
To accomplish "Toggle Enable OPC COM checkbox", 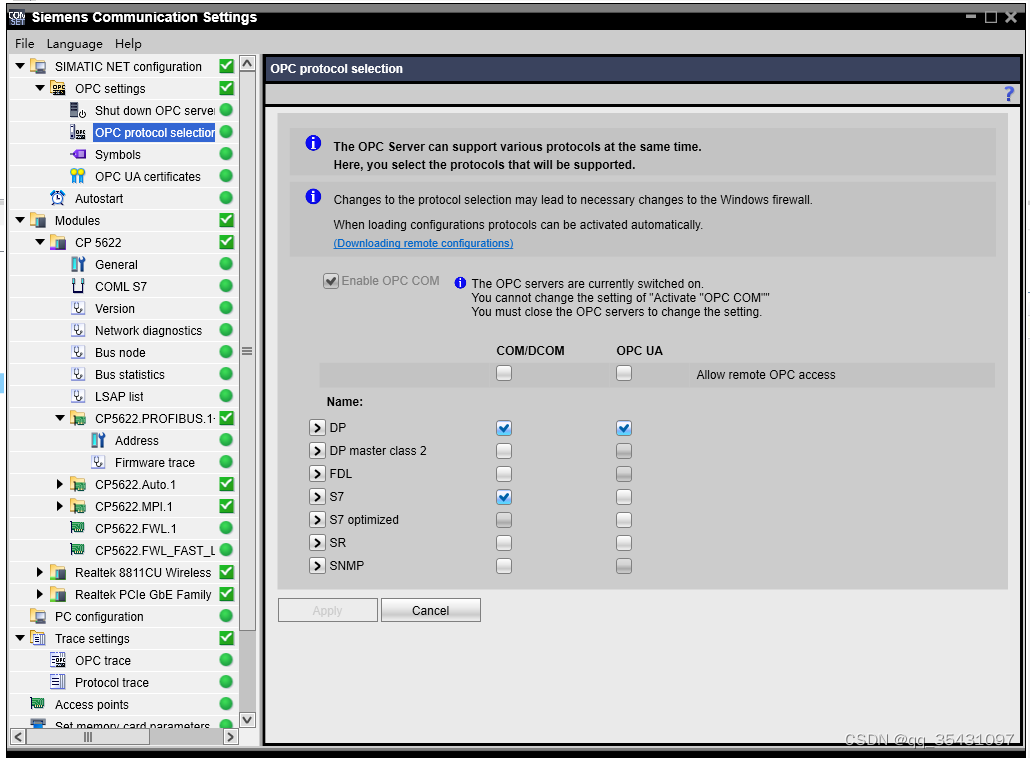I will tap(330, 281).
